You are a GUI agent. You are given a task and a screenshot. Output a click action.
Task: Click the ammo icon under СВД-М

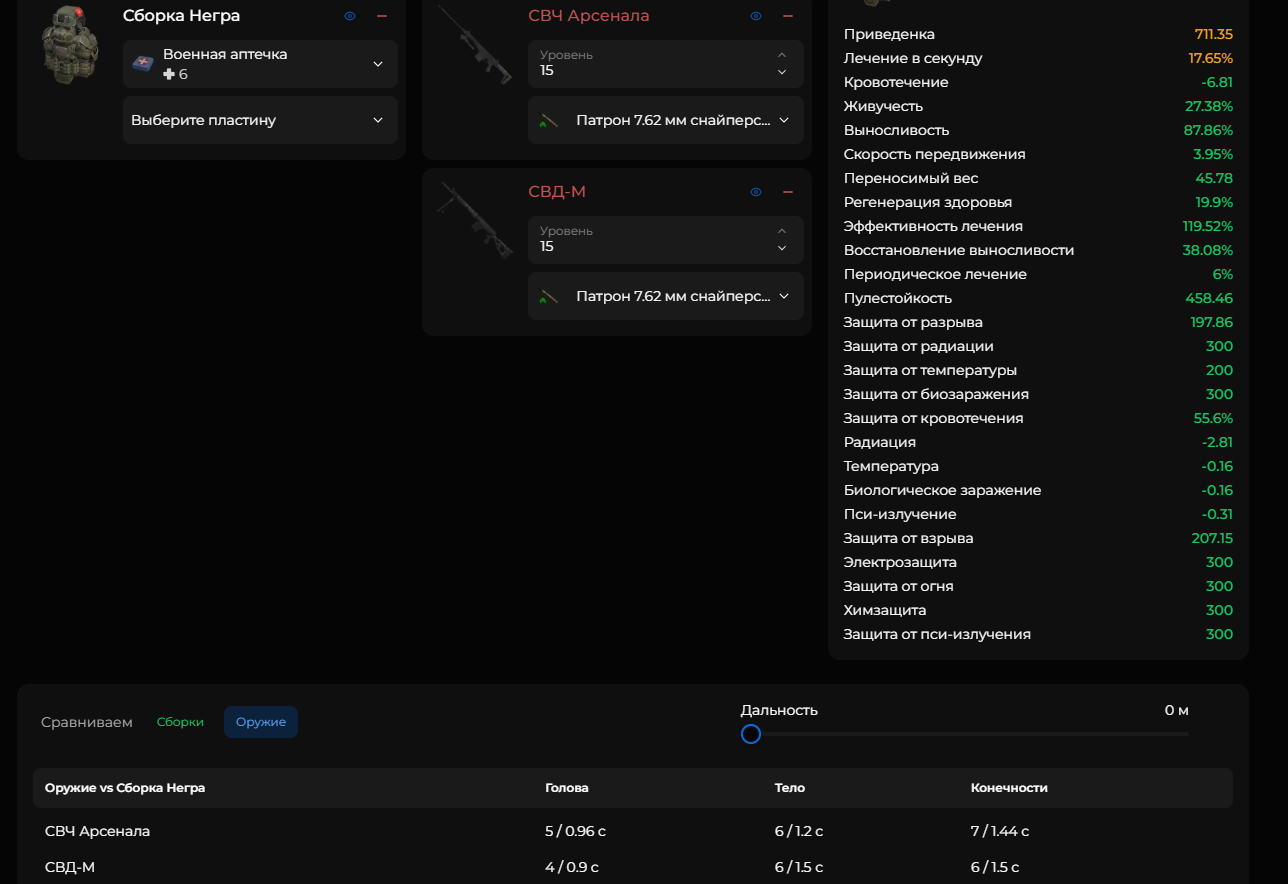[x=547, y=297]
